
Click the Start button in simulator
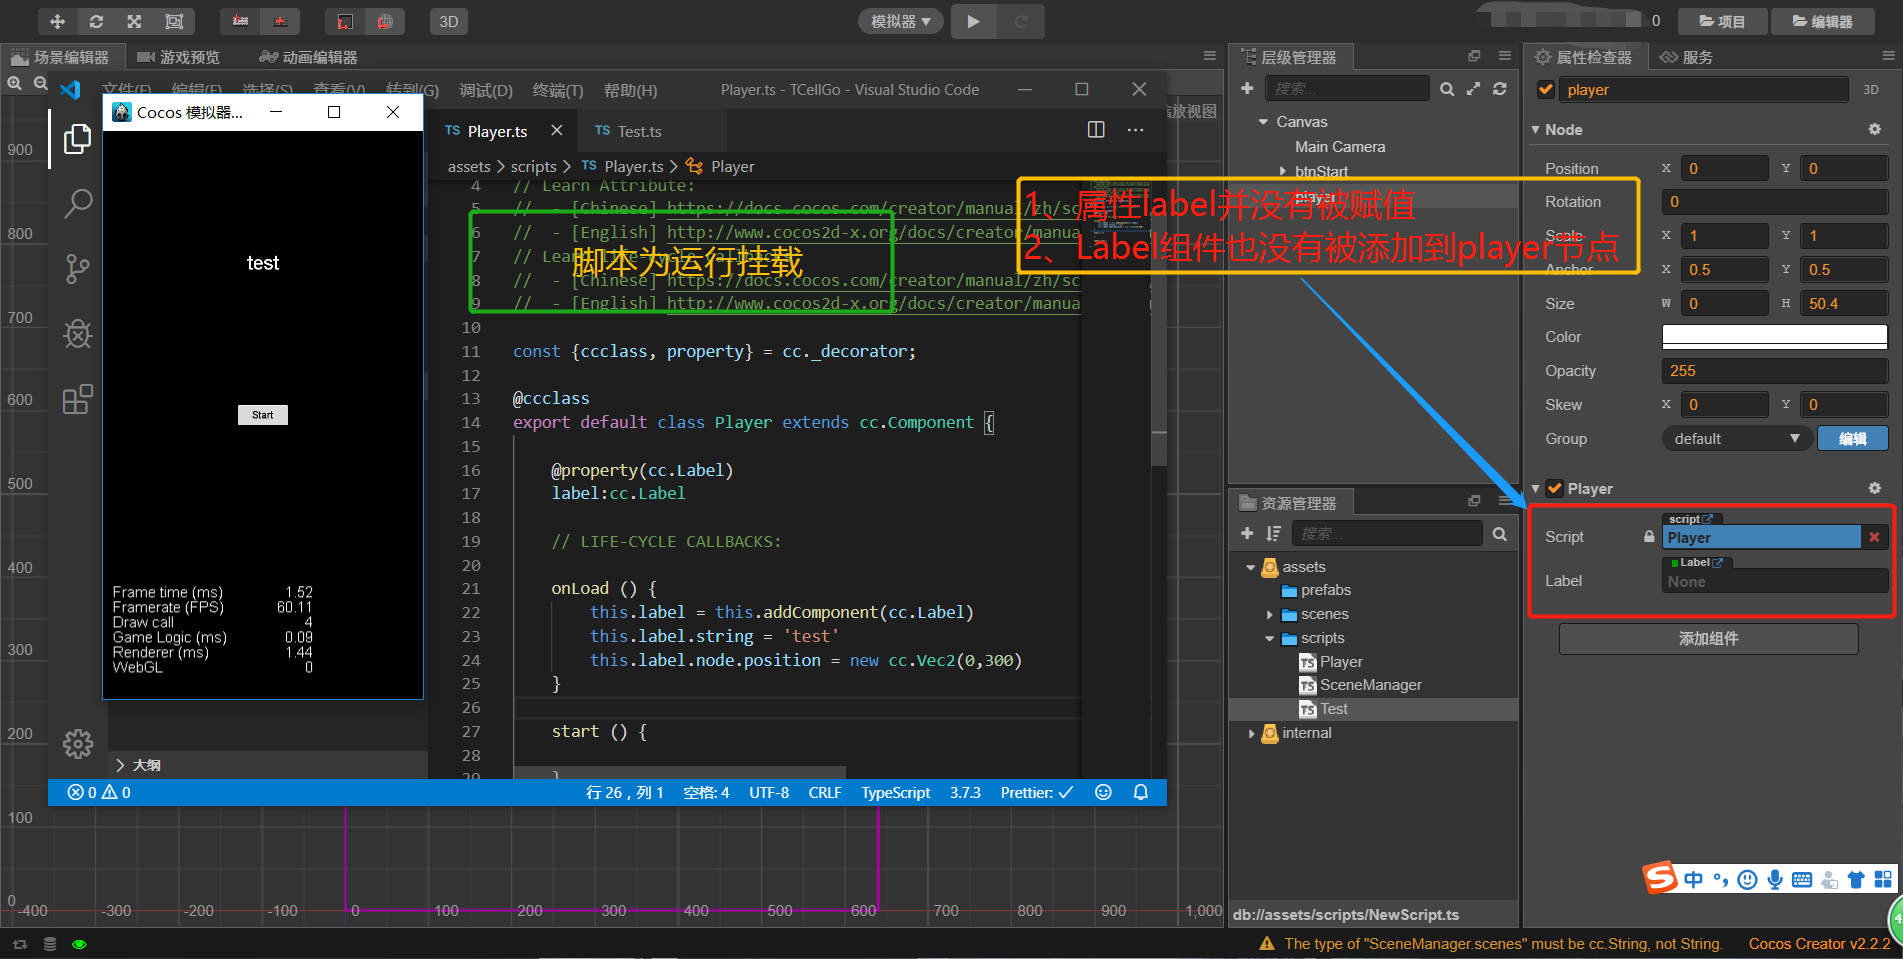click(x=262, y=415)
